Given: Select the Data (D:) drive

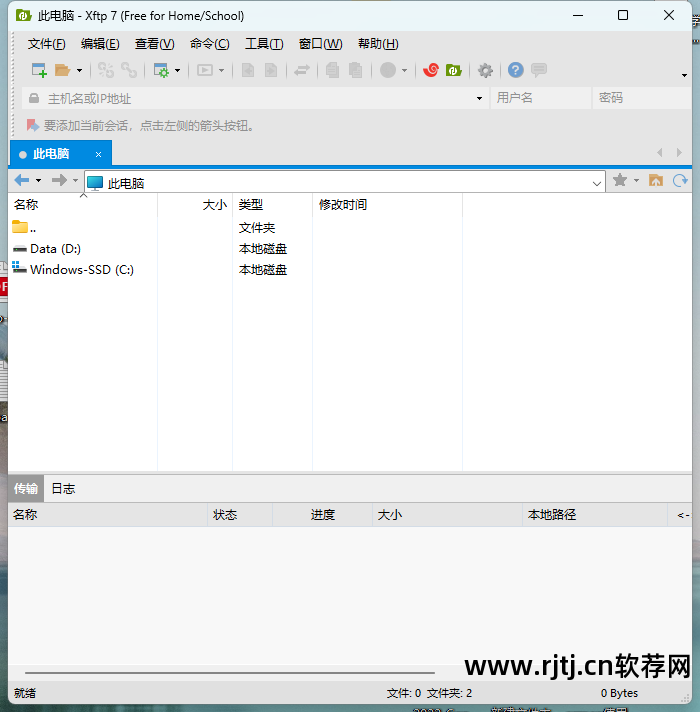Looking at the screenshot, I should click(x=235, y=249).
